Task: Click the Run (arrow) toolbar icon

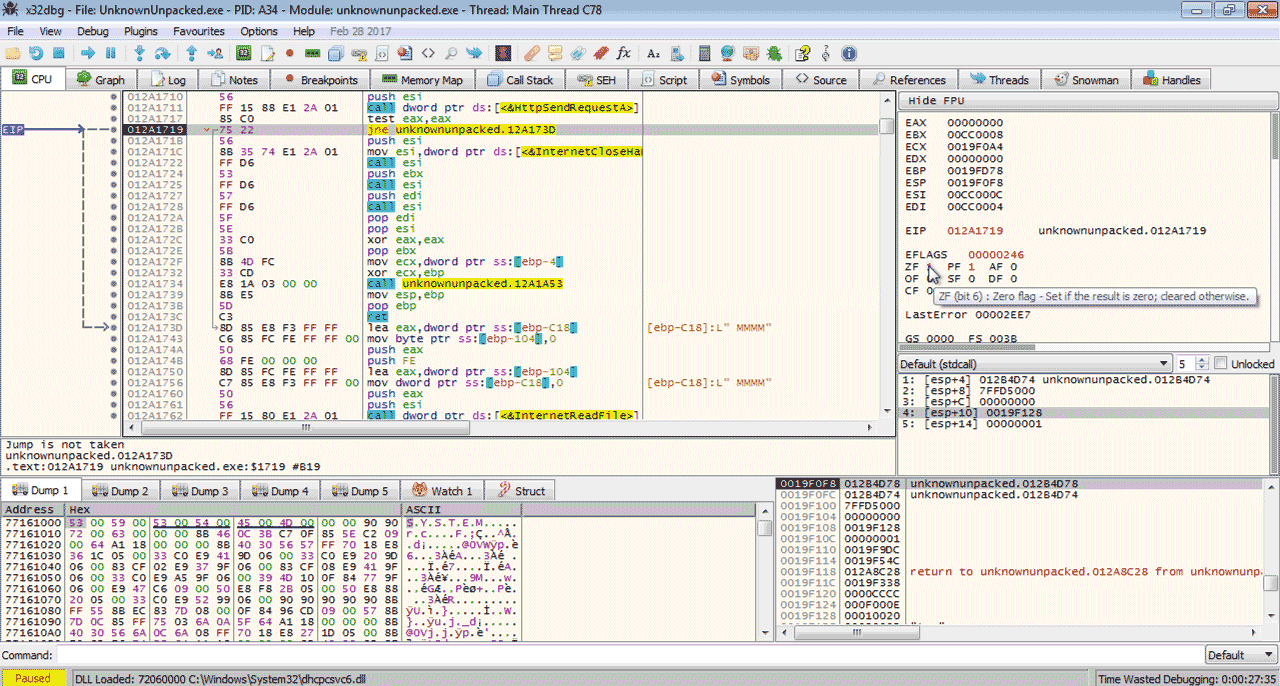Action: coord(88,53)
